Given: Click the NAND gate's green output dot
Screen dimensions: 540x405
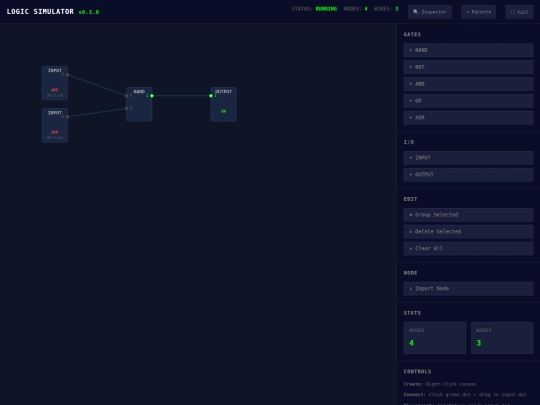Looking at the screenshot, I should 152,96.
